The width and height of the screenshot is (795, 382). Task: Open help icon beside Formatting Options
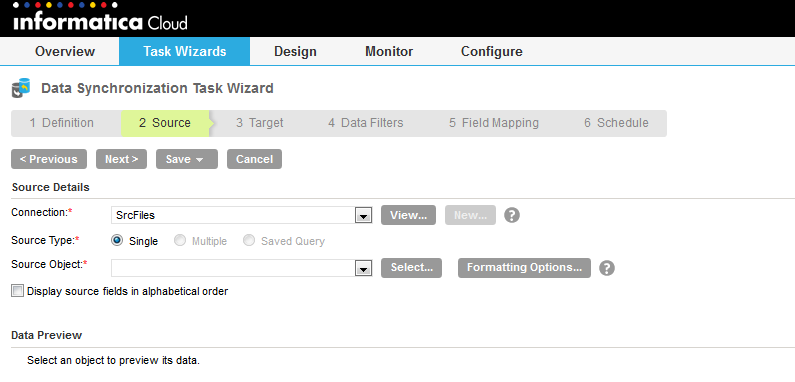pyautogui.click(x=606, y=268)
